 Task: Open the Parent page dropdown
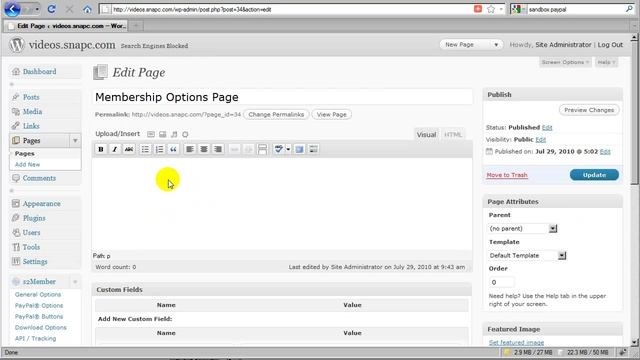click(522, 229)
